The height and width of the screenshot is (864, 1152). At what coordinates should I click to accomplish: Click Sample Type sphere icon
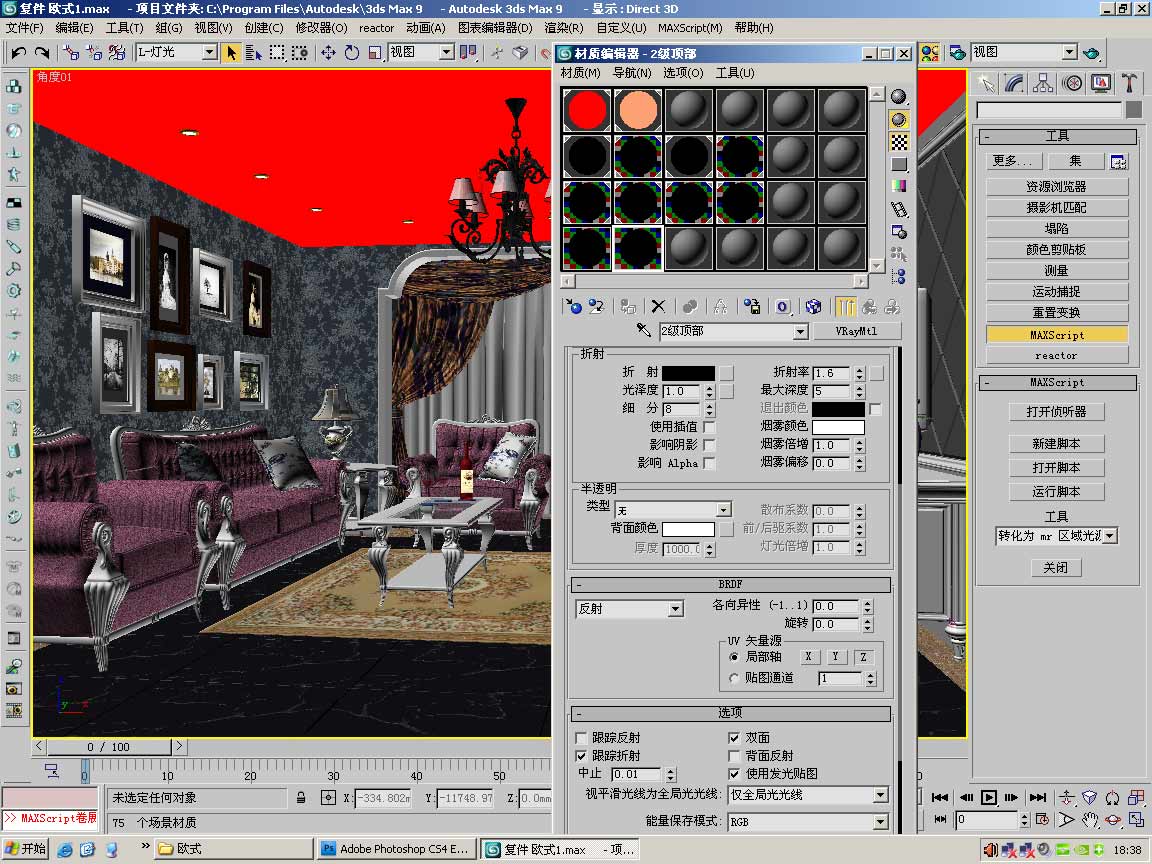[899, 97]
